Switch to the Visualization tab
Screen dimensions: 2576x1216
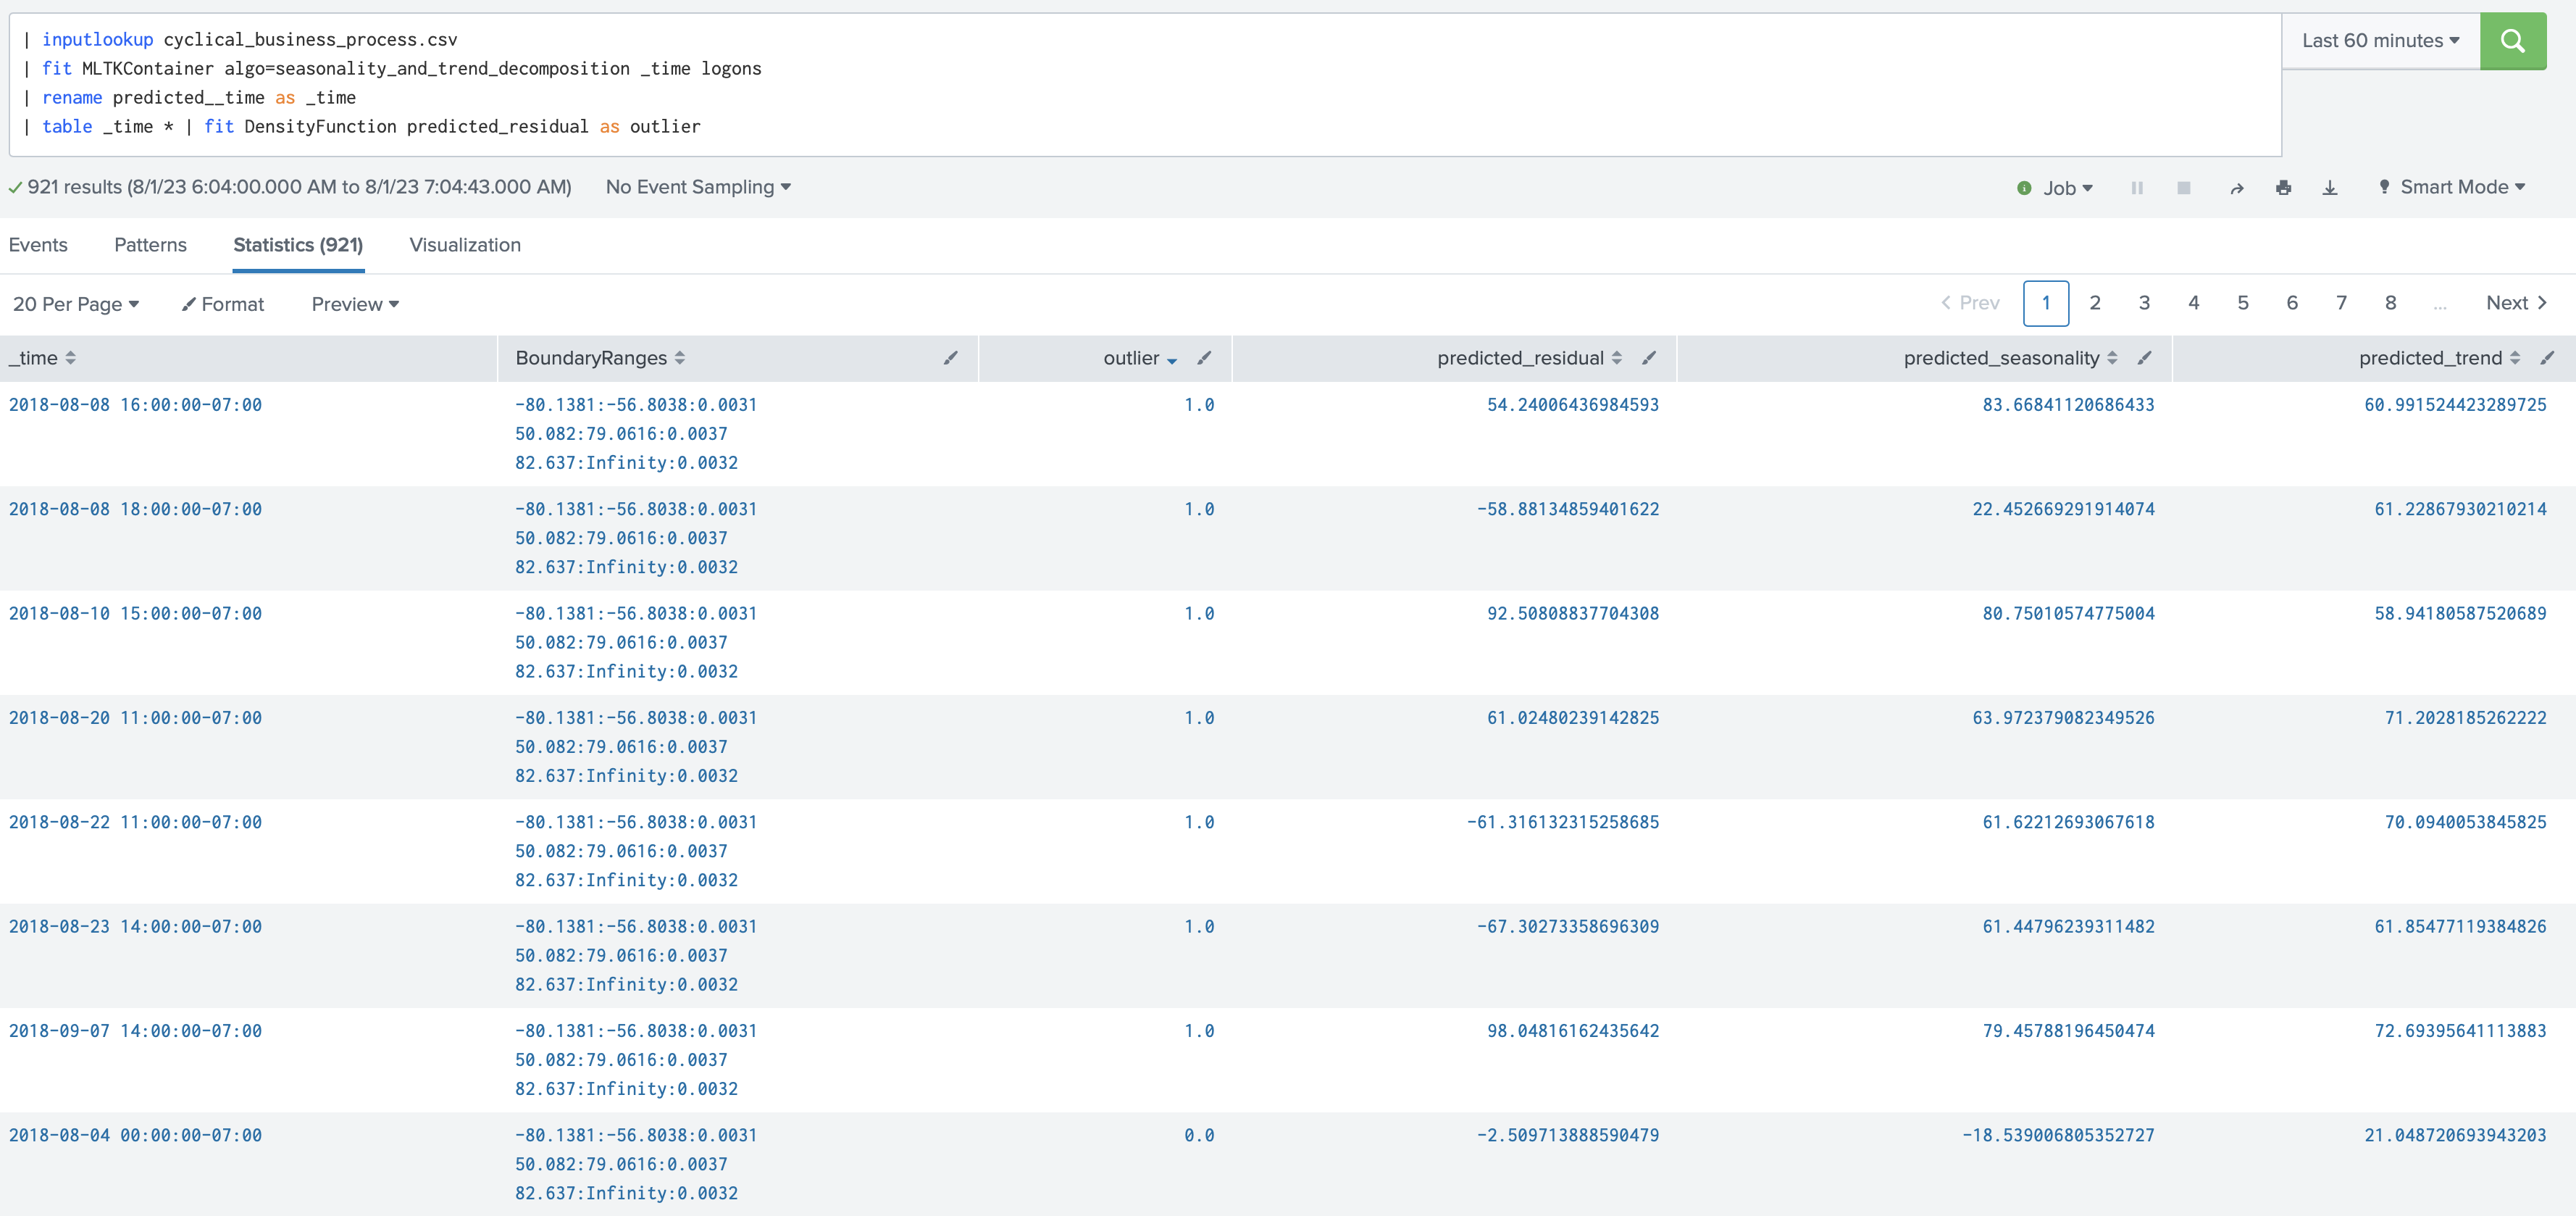click(465, 245)
